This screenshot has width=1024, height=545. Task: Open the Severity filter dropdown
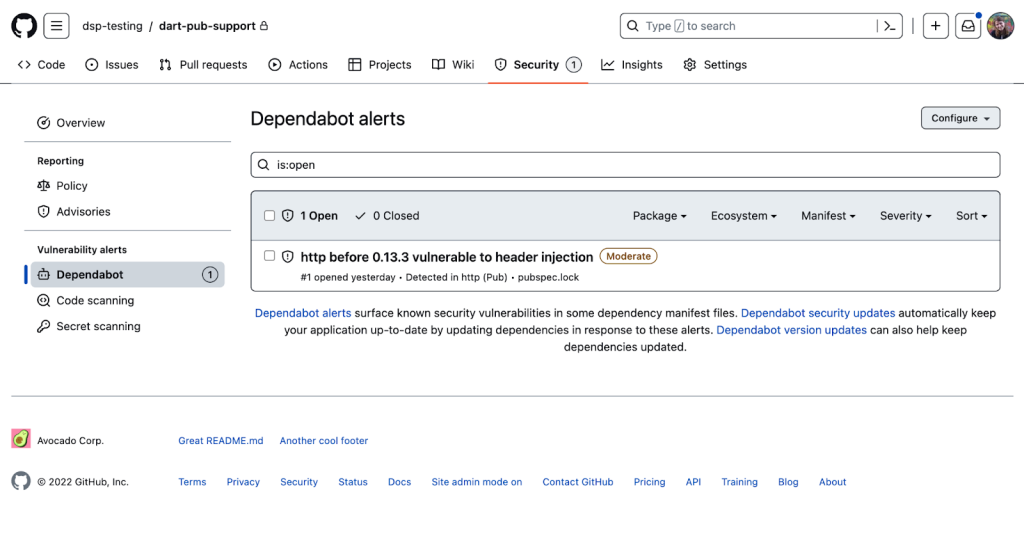(905, 215)
